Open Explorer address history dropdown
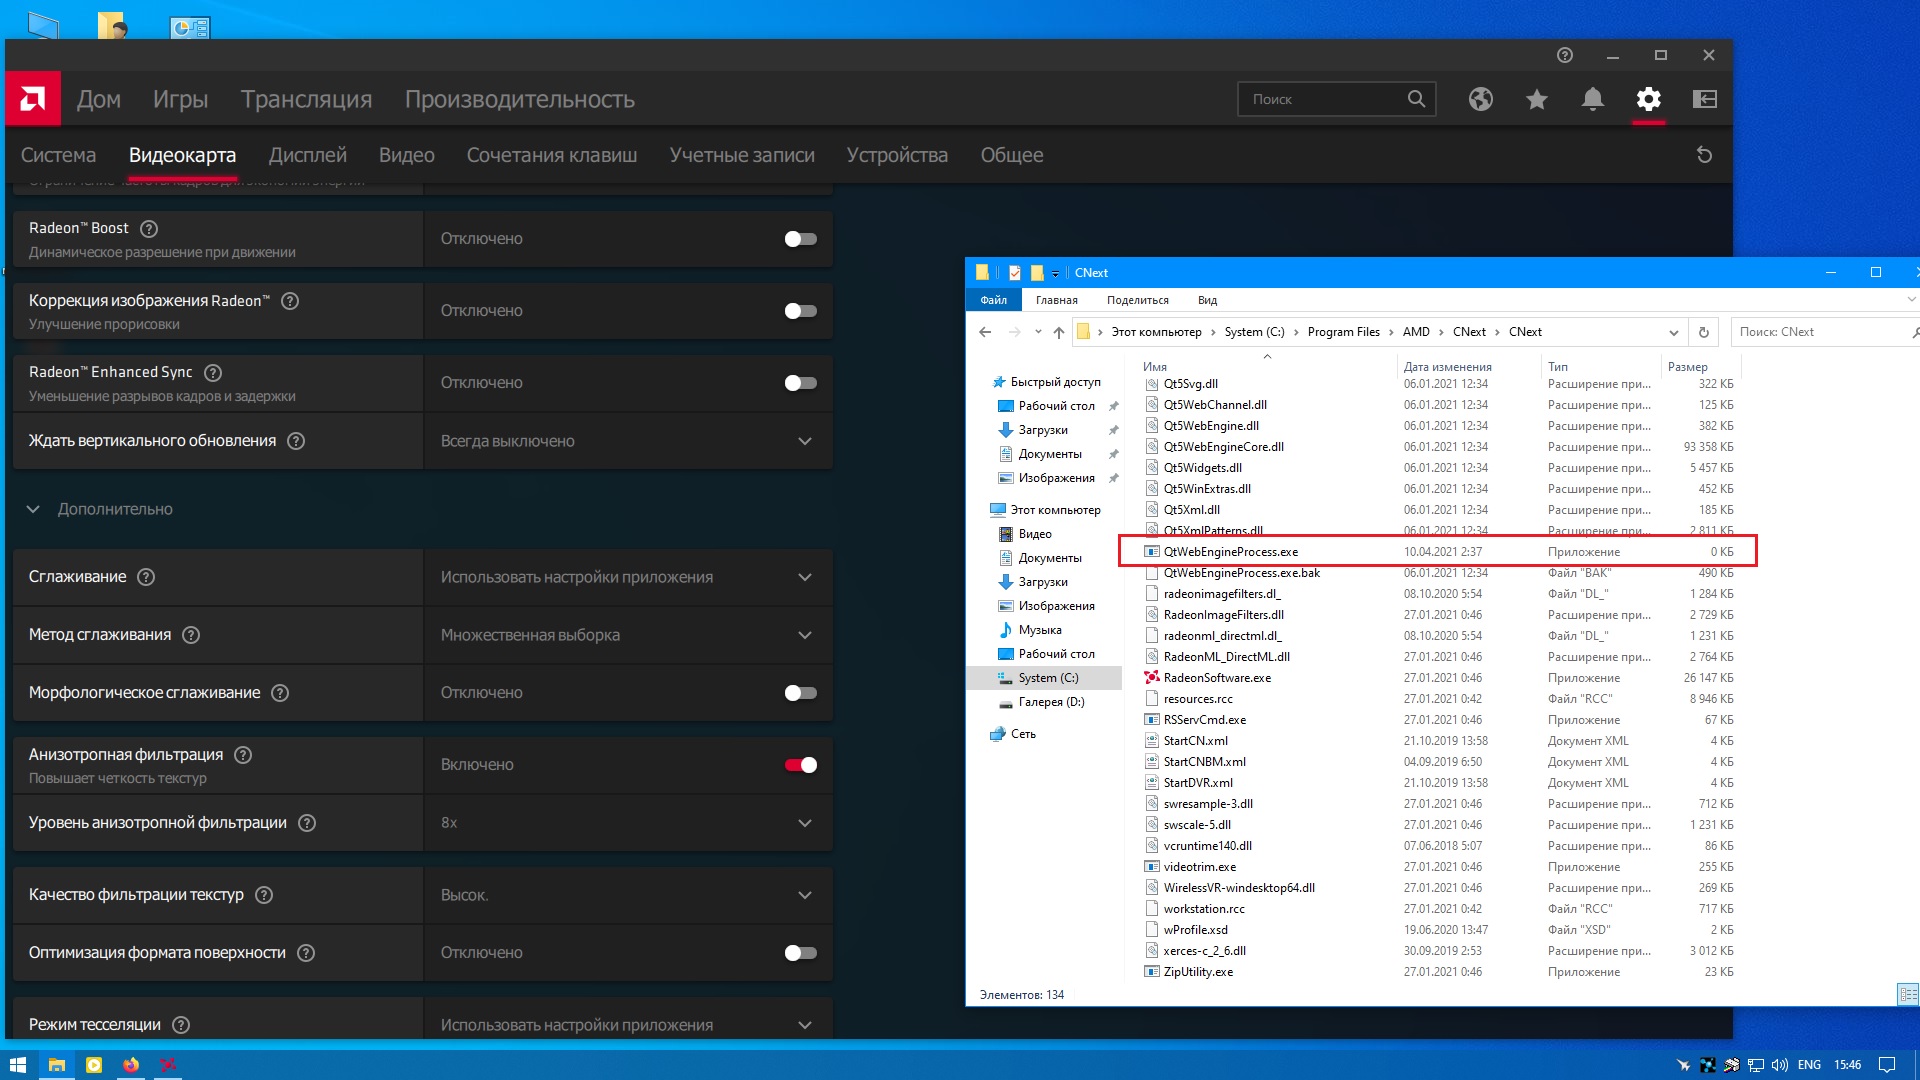 [1673, 332]
